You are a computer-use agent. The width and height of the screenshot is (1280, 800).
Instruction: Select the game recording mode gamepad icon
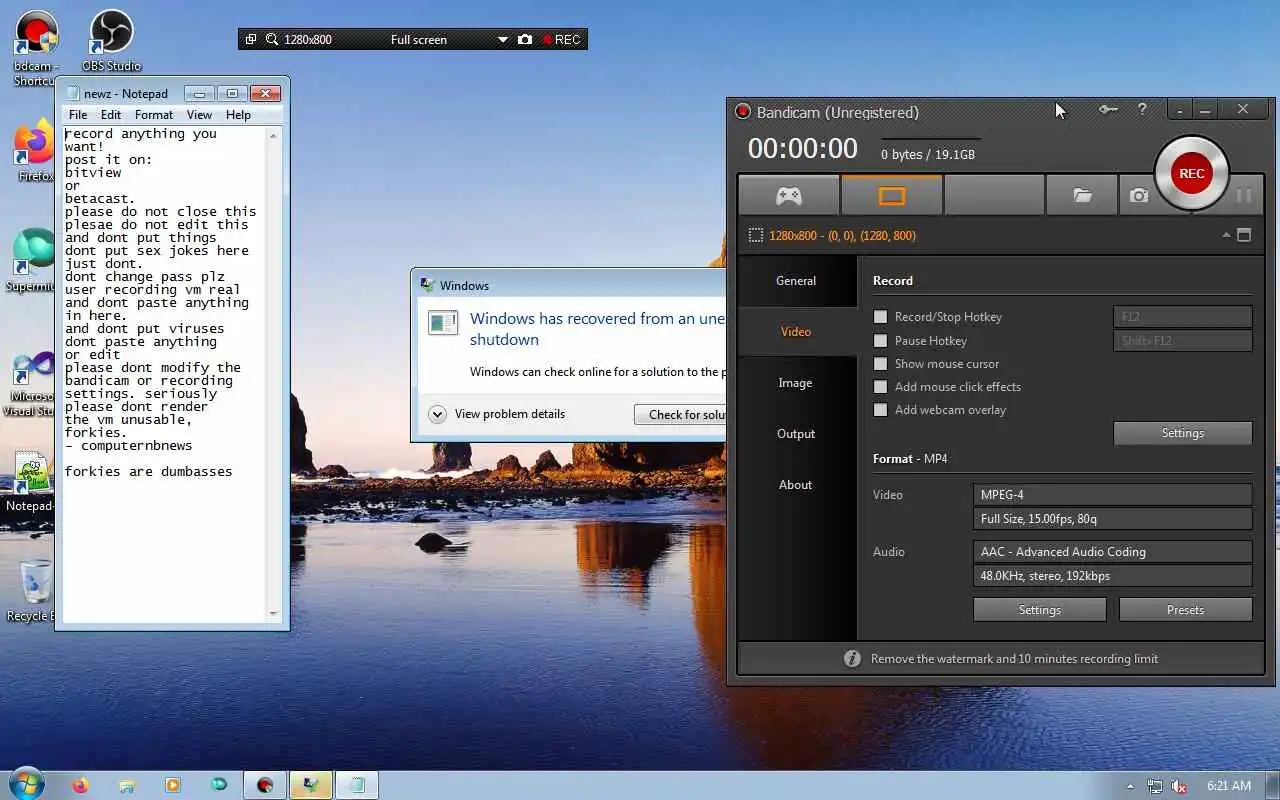[x=789, y=196]
